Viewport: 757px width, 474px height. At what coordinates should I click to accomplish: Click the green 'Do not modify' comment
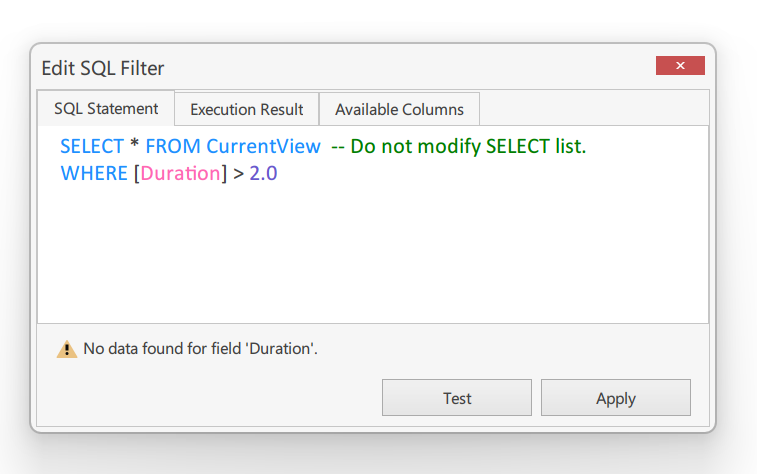(459, 146)
